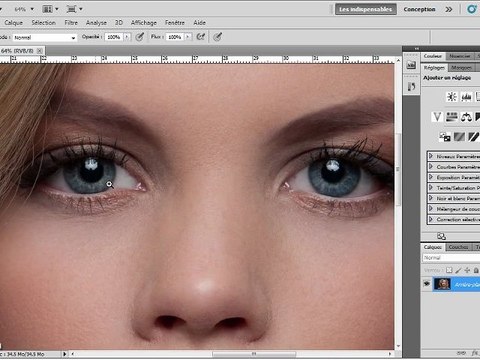Add a Vibrance adjustment (V triangle icon)
The height and width of the screenshot is (360, 480).
tap(437, 117)
